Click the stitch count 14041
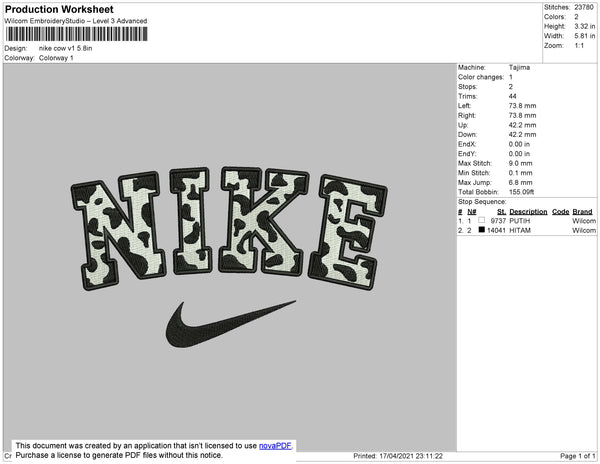 (496, 230)
